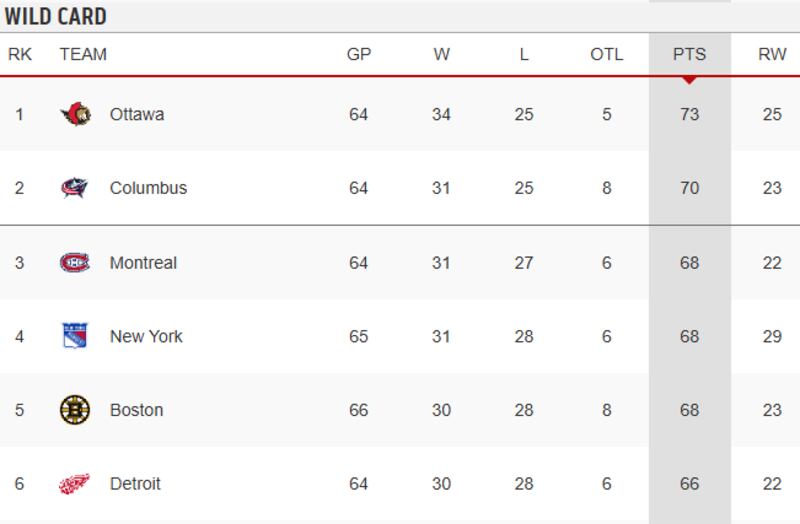Sort table by W column header
The image size is (800, 524).
pos(441,55)
